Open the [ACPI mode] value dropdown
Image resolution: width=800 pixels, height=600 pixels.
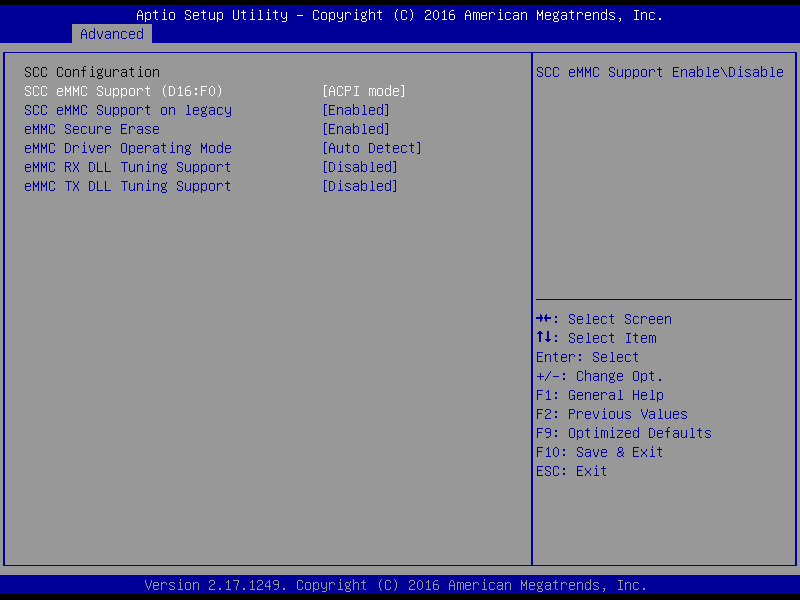(364, 91)
